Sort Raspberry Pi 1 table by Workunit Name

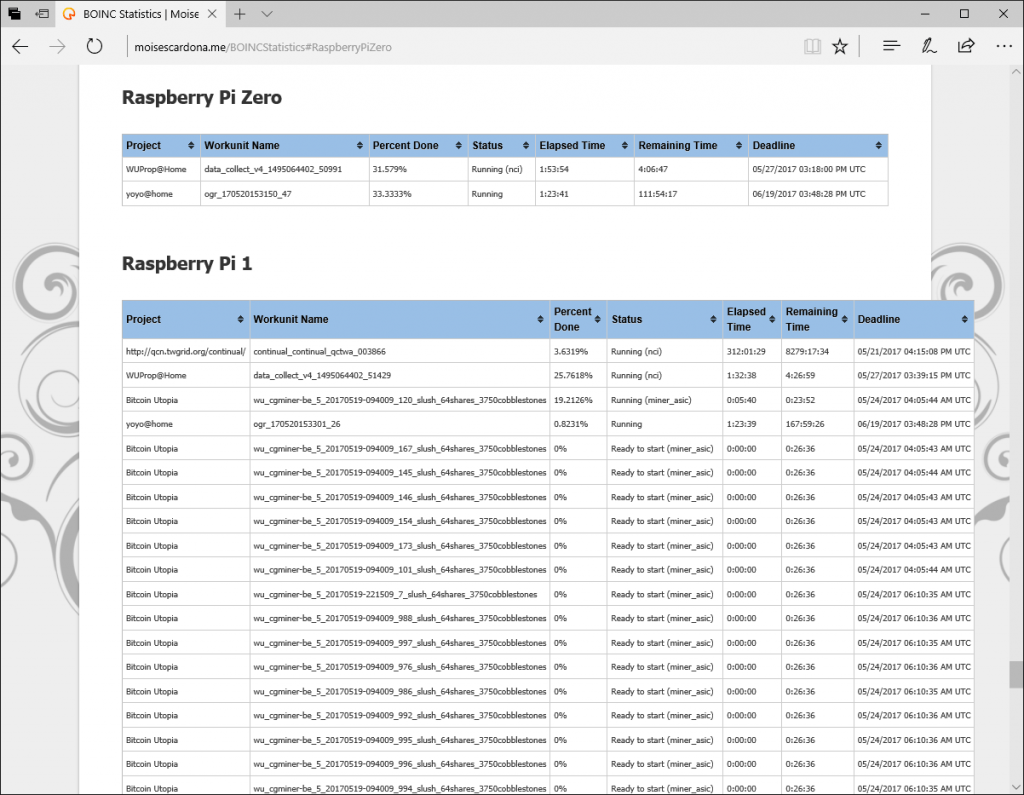click(399, 319)
